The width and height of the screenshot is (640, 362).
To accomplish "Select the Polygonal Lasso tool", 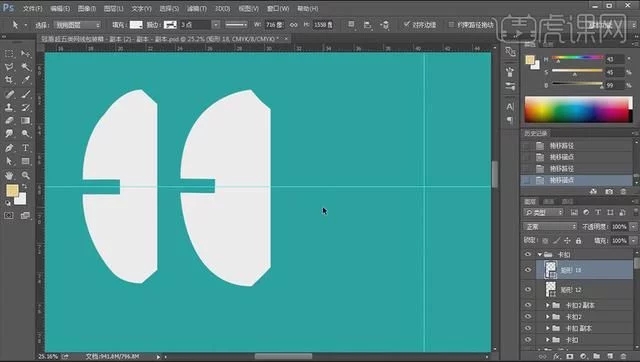I will coord(9,67).
